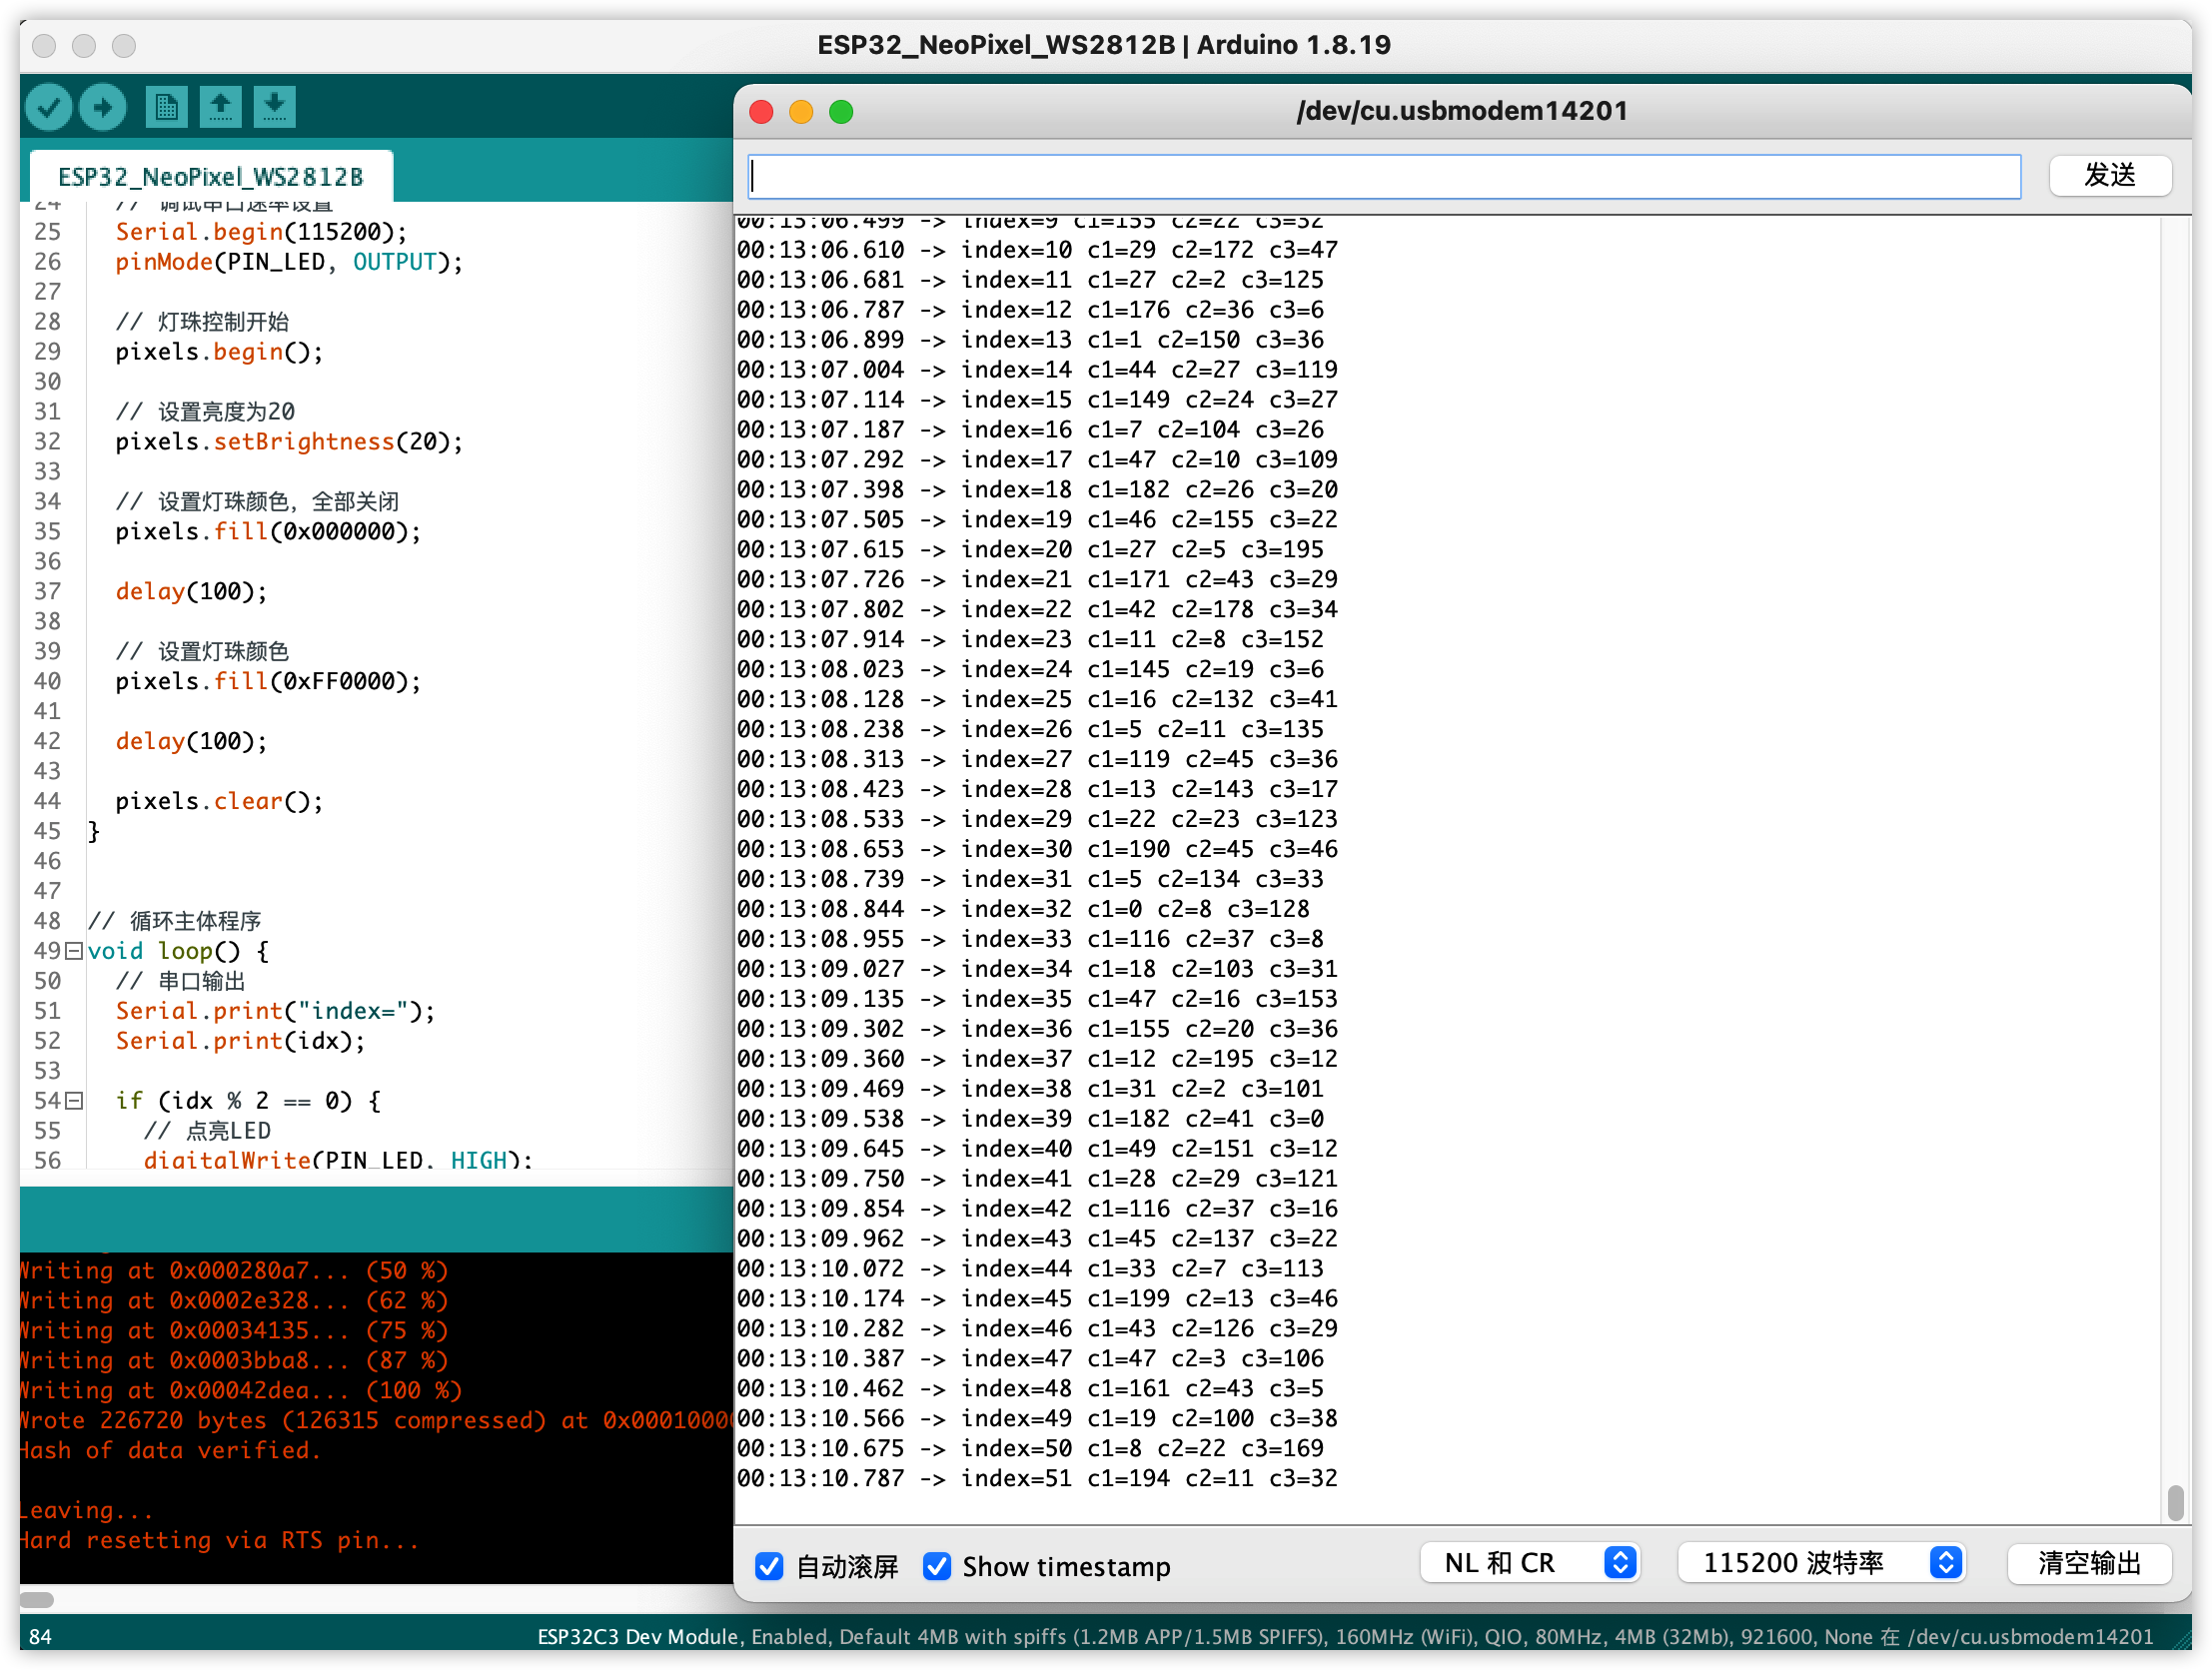The width and height of the screenshot is (2212, 1670).
Task: Open a sketch with the Open icon
Action: [x=220, y=107]
